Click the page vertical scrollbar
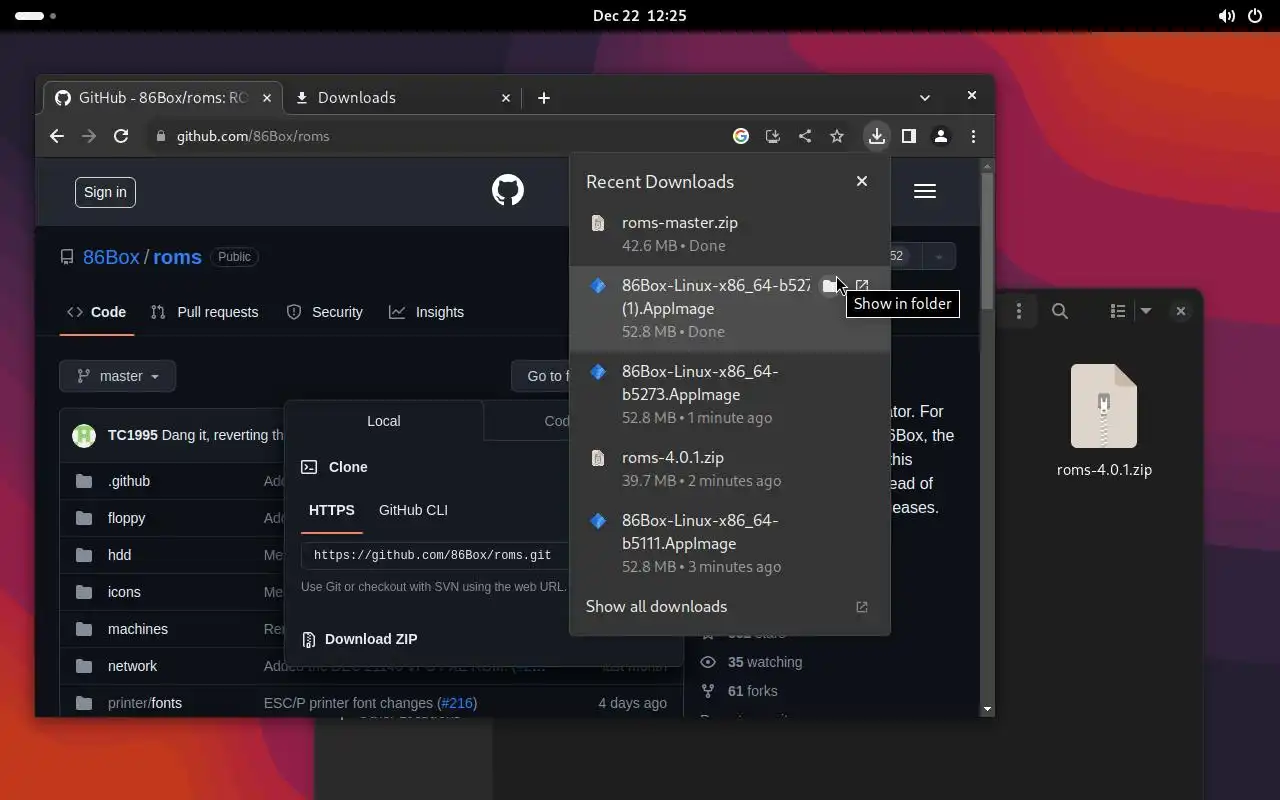The width and height of the screenshot is (1280, 800). pos(987,240)
